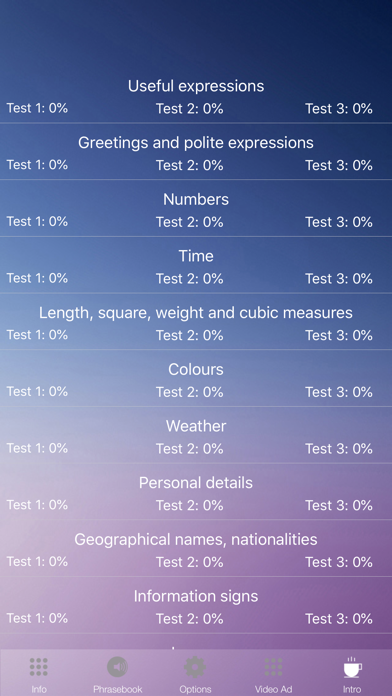
Task: Select the Intro coffee cup icon
Action: 352,667
